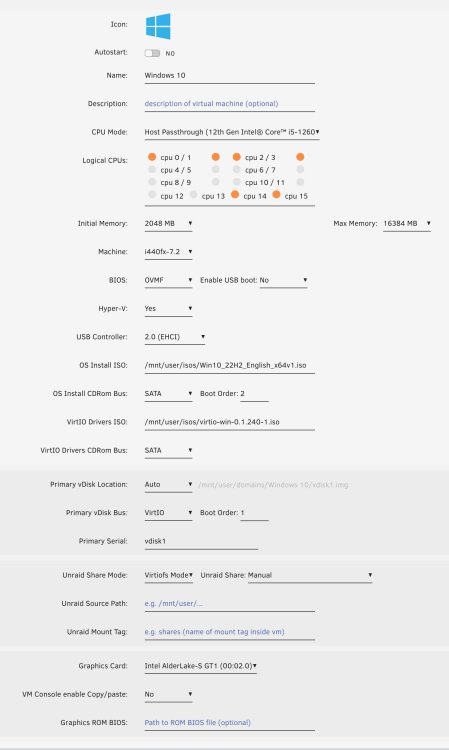Change the BIOS dropdown from OVMF
Viewport: 449px width, 750px height.
tap(168, 280)
